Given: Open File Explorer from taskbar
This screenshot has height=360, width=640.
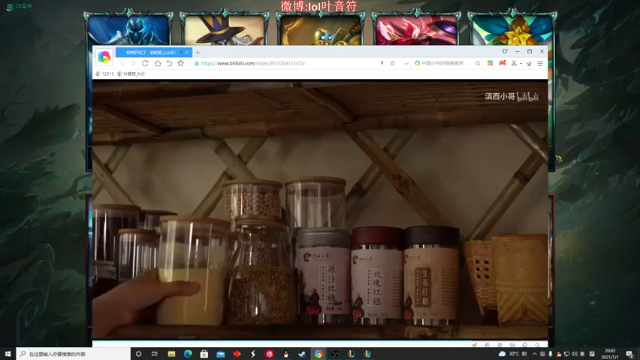Looking at the screenshot, I should [x=171, y=354].
